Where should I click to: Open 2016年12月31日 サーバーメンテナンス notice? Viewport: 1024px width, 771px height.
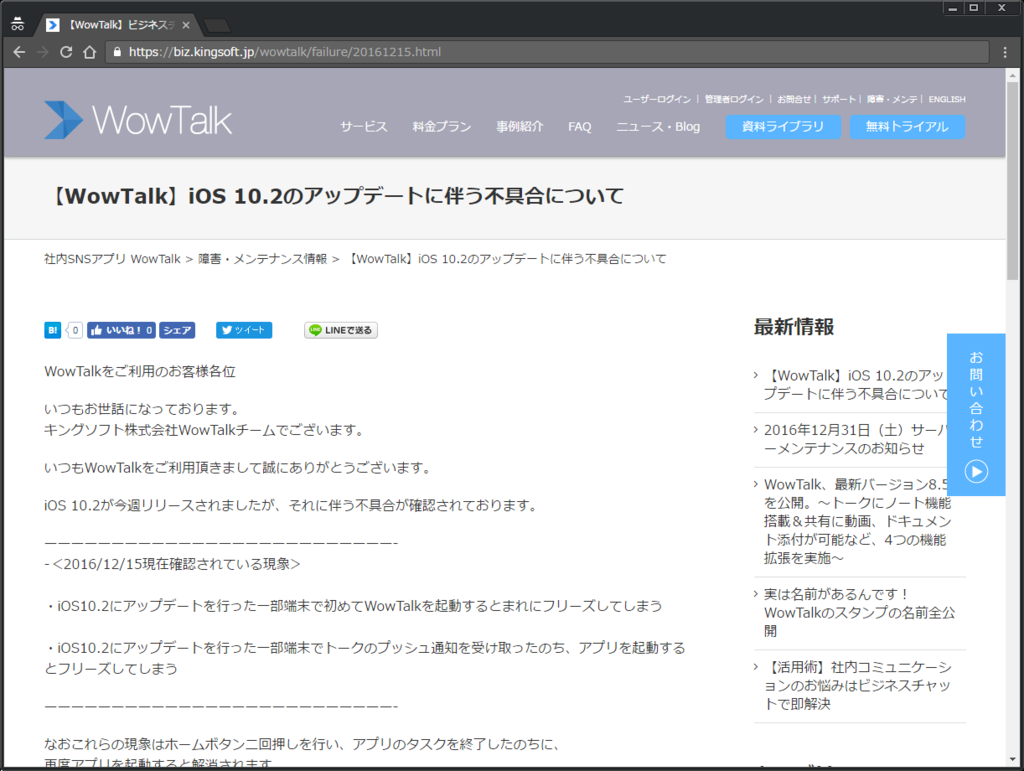pos(857,439)
